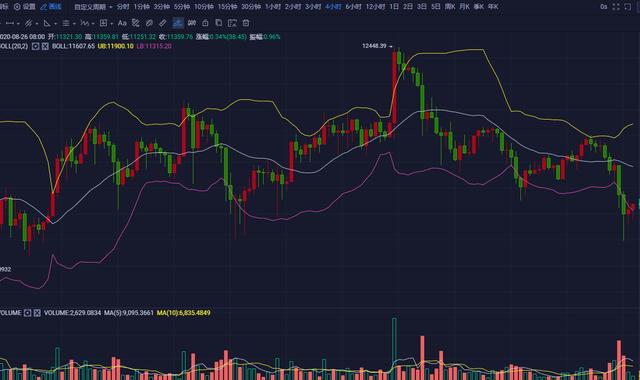Image resolution: width=640 pixels, height=380 pixels.
Task: Switch to 周K weekly chart
Action: pos(450,7)
